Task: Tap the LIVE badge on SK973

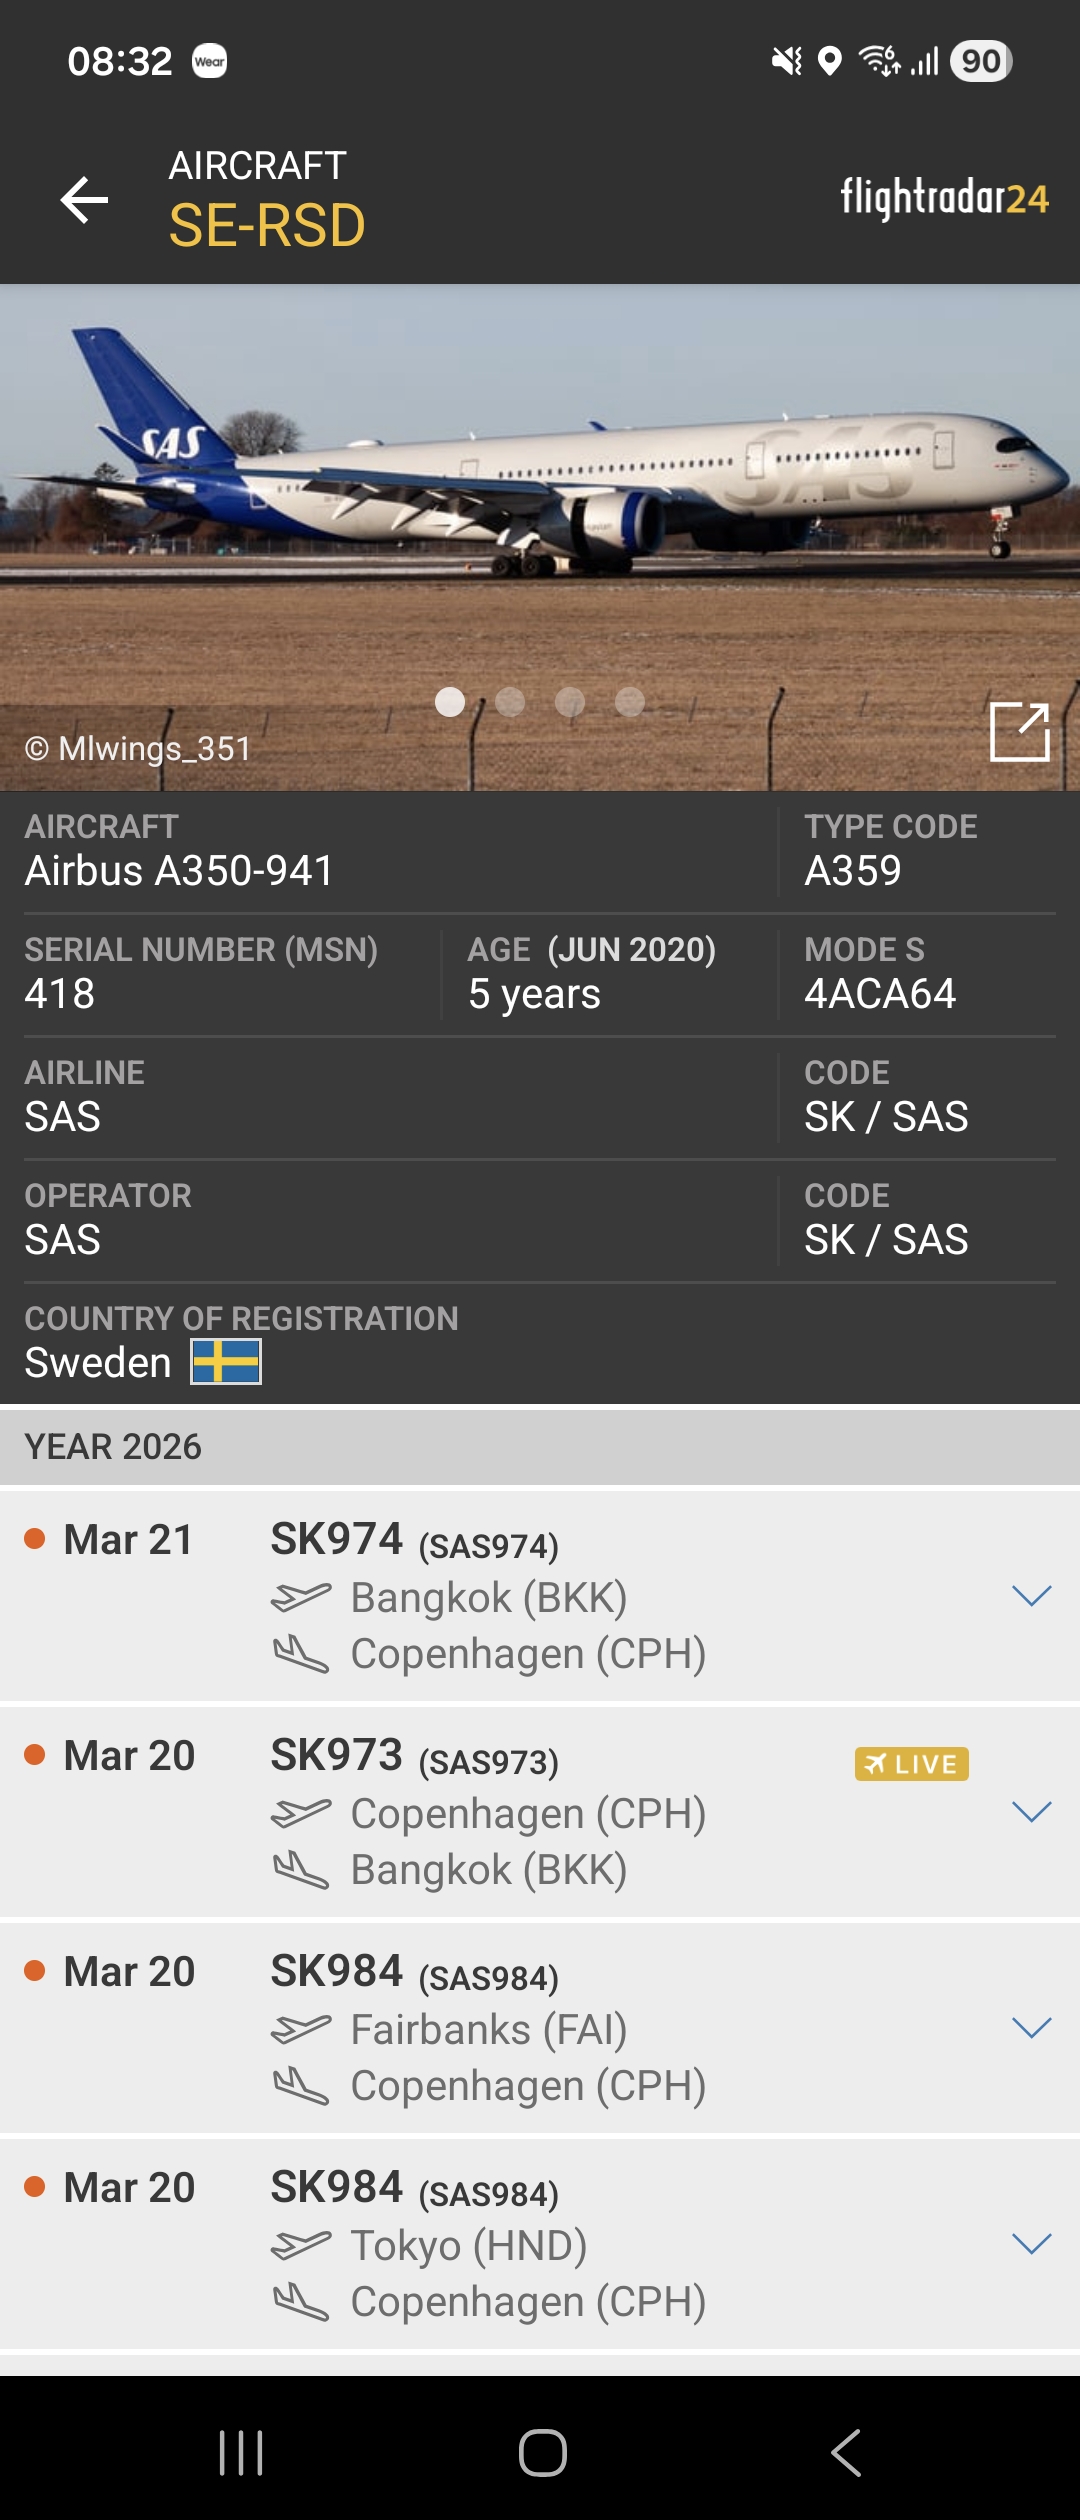Action: tap(911, 1764)
